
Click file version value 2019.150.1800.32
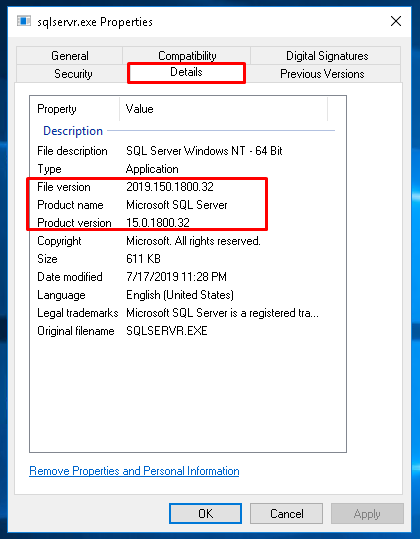pyautogui.click(x=170, y=187)
